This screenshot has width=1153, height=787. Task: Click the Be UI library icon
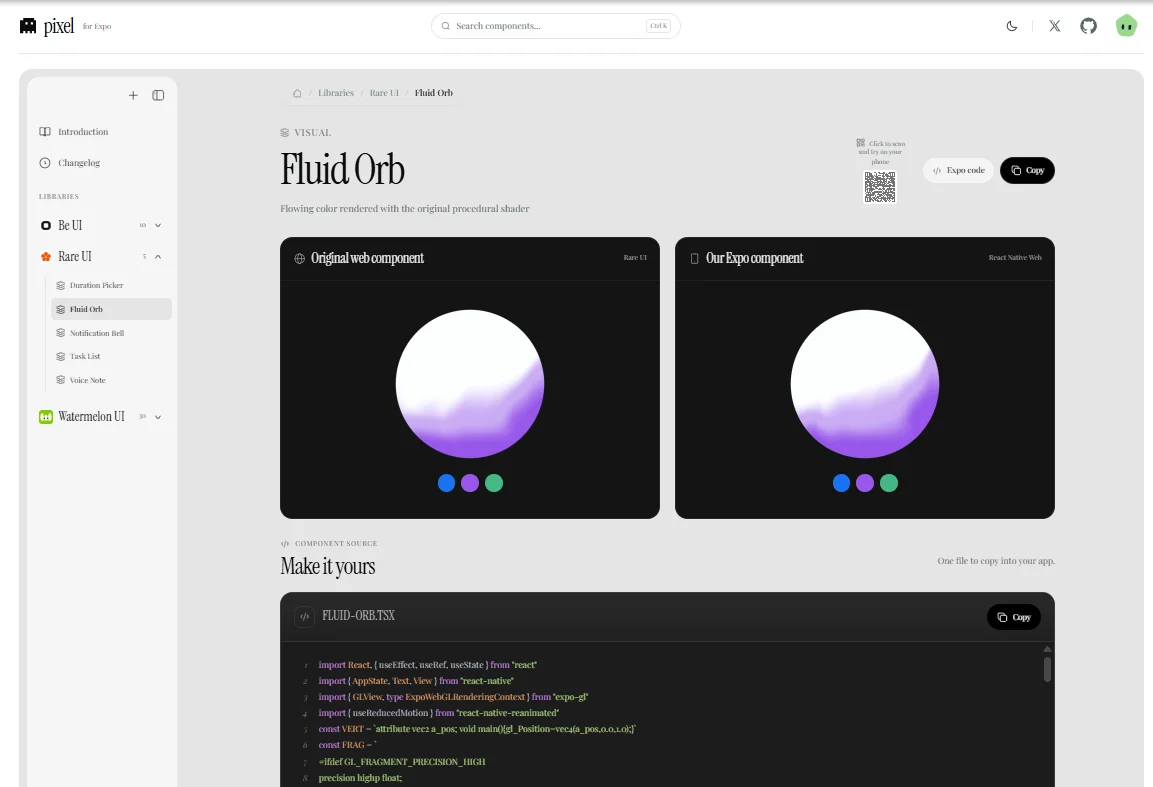pyautogui.click(x=46, y=226)
